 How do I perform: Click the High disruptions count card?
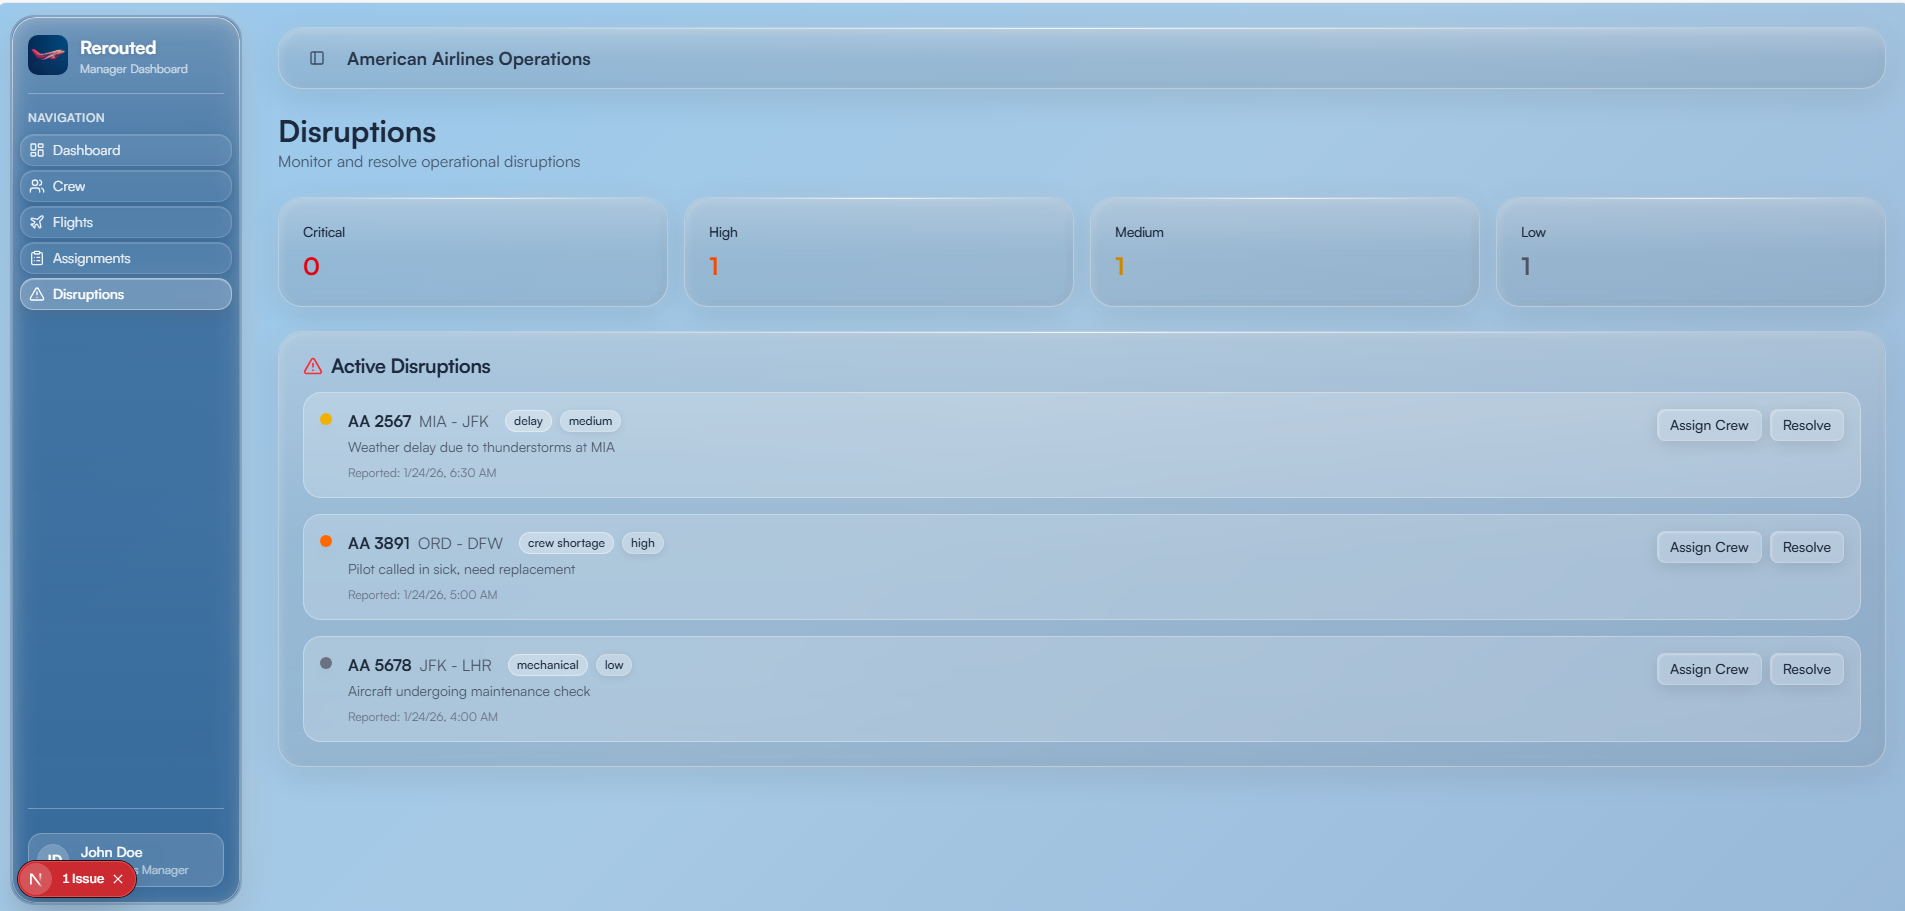pos(878,252)
